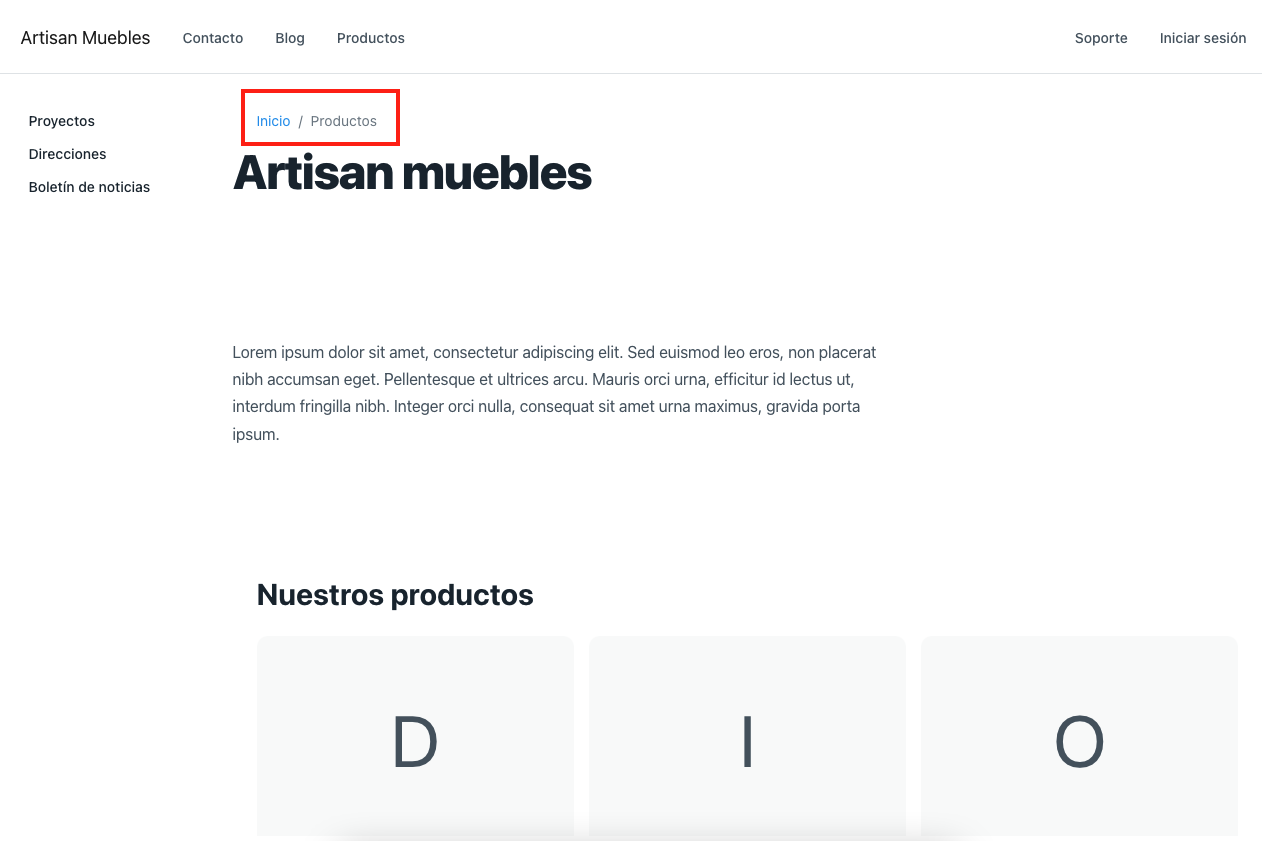Select Productos in the breadcrumb trail
This screenshot has height=841, width=1262.
pos(344,120)
